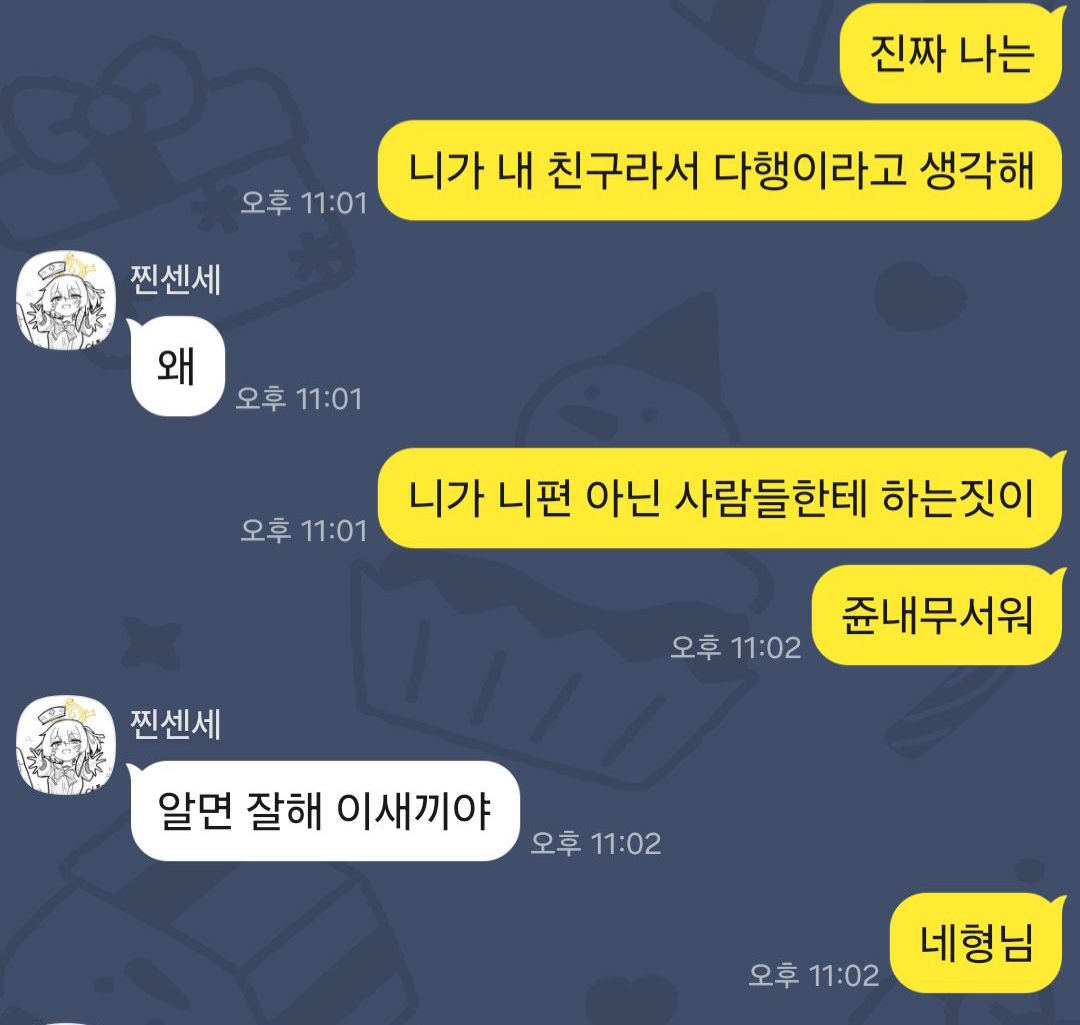The height and width of the screenshot is (1025, 1080).
Task: Open 찐센세's avatar beside '알면 잘해 이새끼야'
Action: pos(66,745)
